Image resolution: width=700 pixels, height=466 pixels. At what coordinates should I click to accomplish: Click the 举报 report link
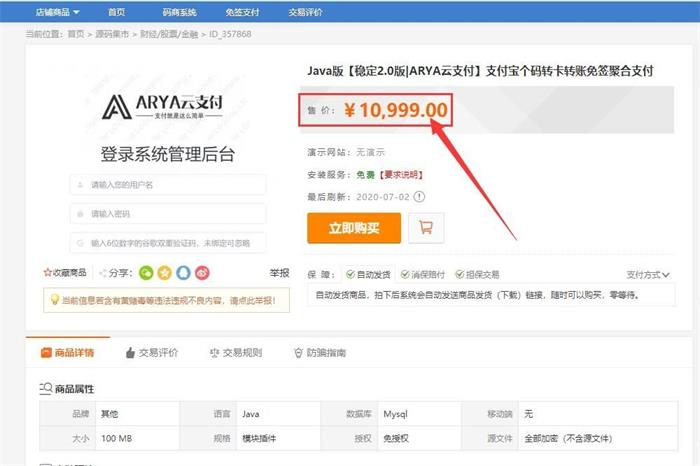(x=279, y=273)
